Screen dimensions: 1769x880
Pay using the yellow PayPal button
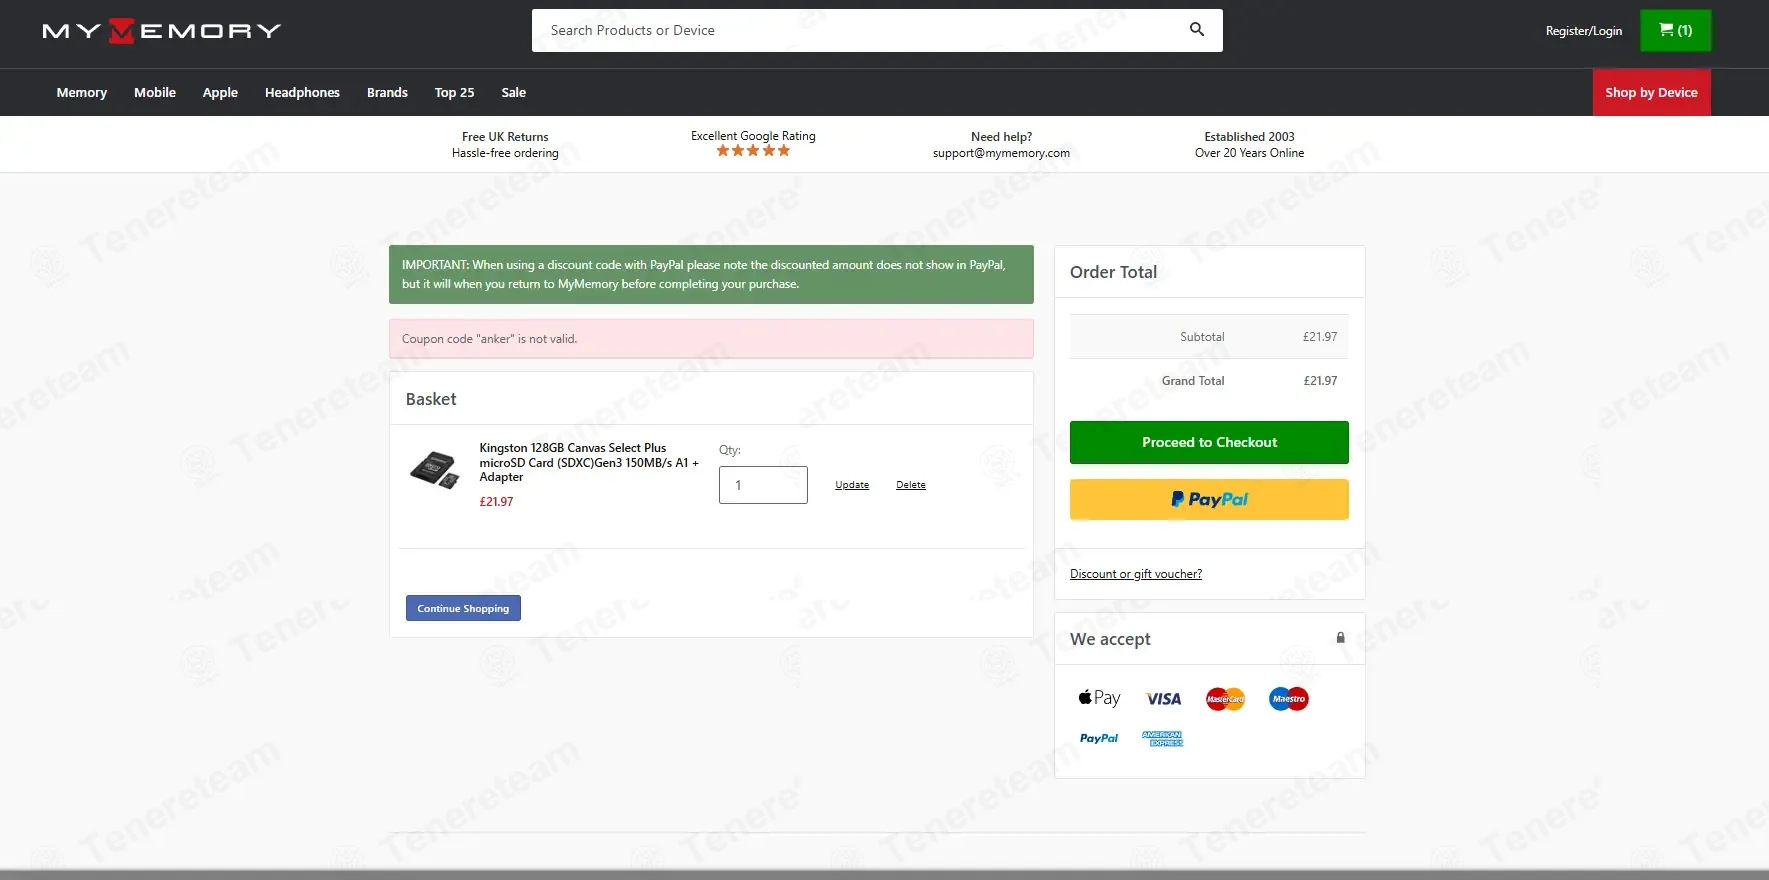[x=1209, y=499]
